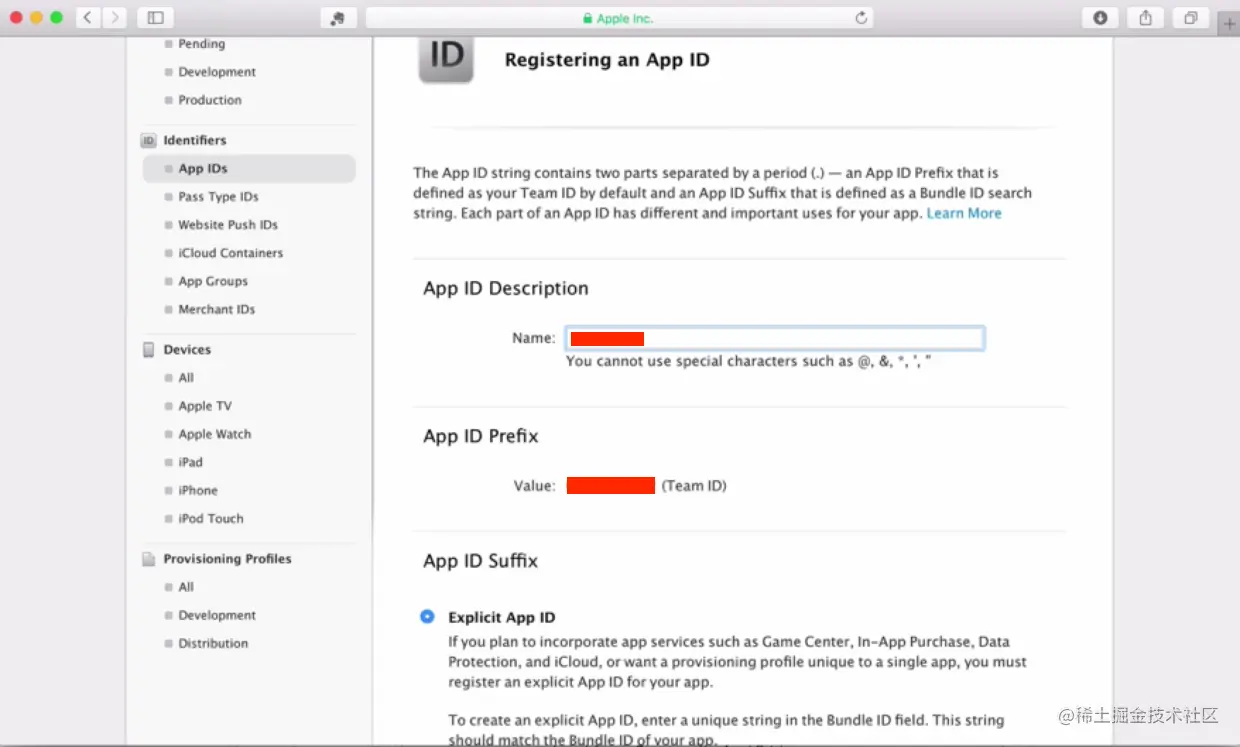Go forward with Safari forward arrow

click(x=114, y=17)
